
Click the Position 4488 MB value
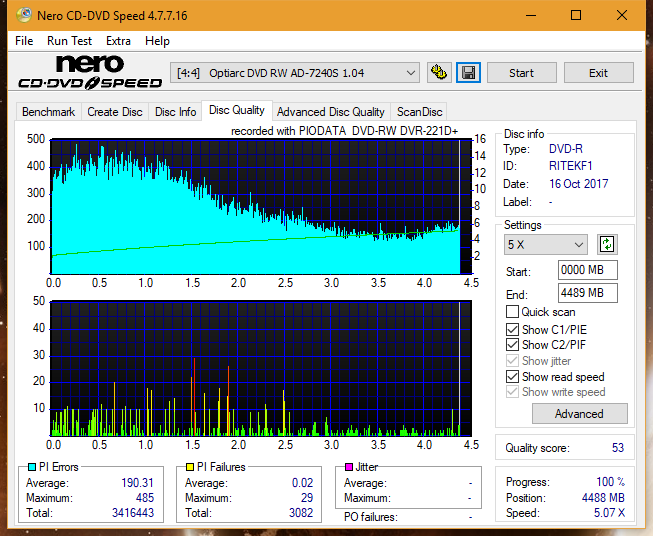(x=603, y=498)
